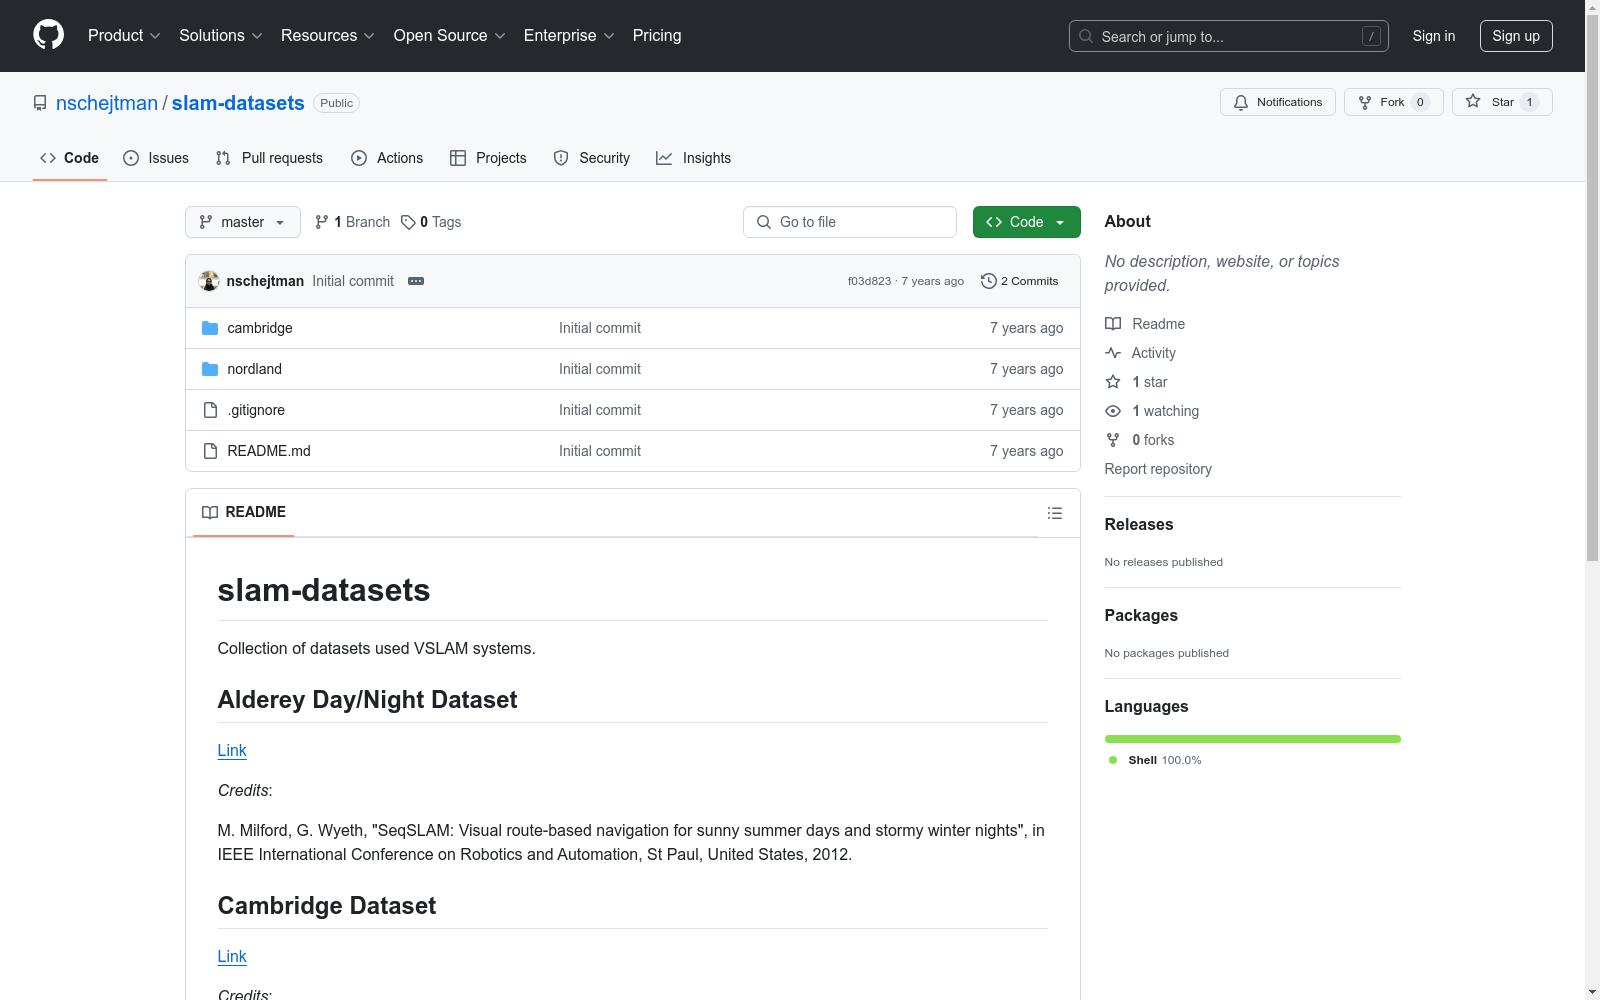Click the nordland folder icon
The height and width of the screenshot is (1000, 1600).
[210, 369]
